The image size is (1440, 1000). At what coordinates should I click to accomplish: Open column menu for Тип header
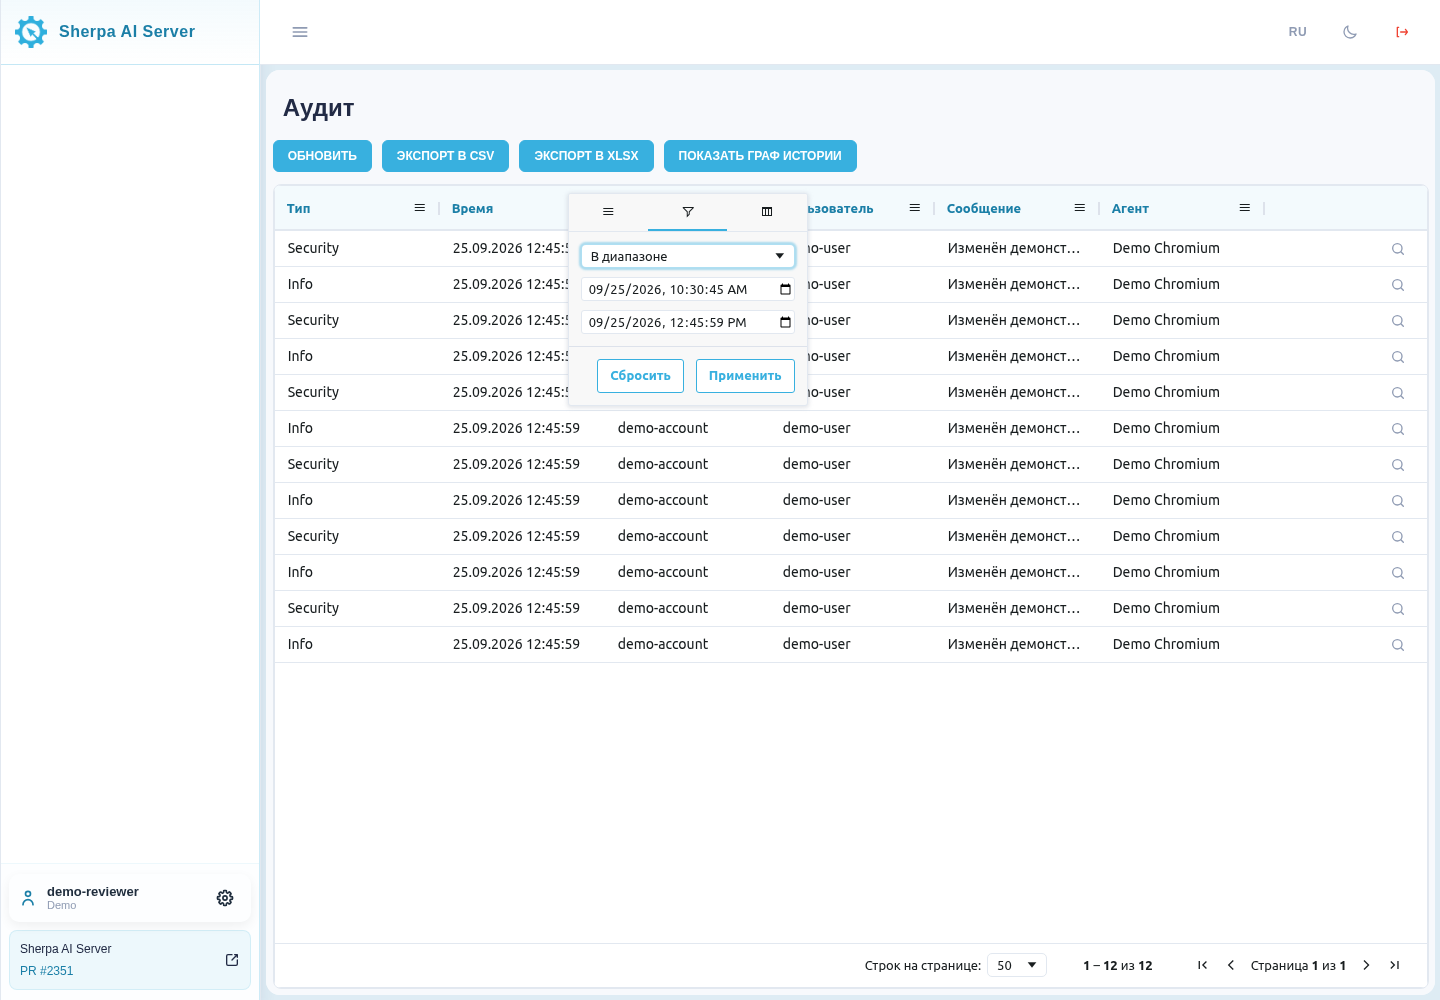[x=420, y=208]
